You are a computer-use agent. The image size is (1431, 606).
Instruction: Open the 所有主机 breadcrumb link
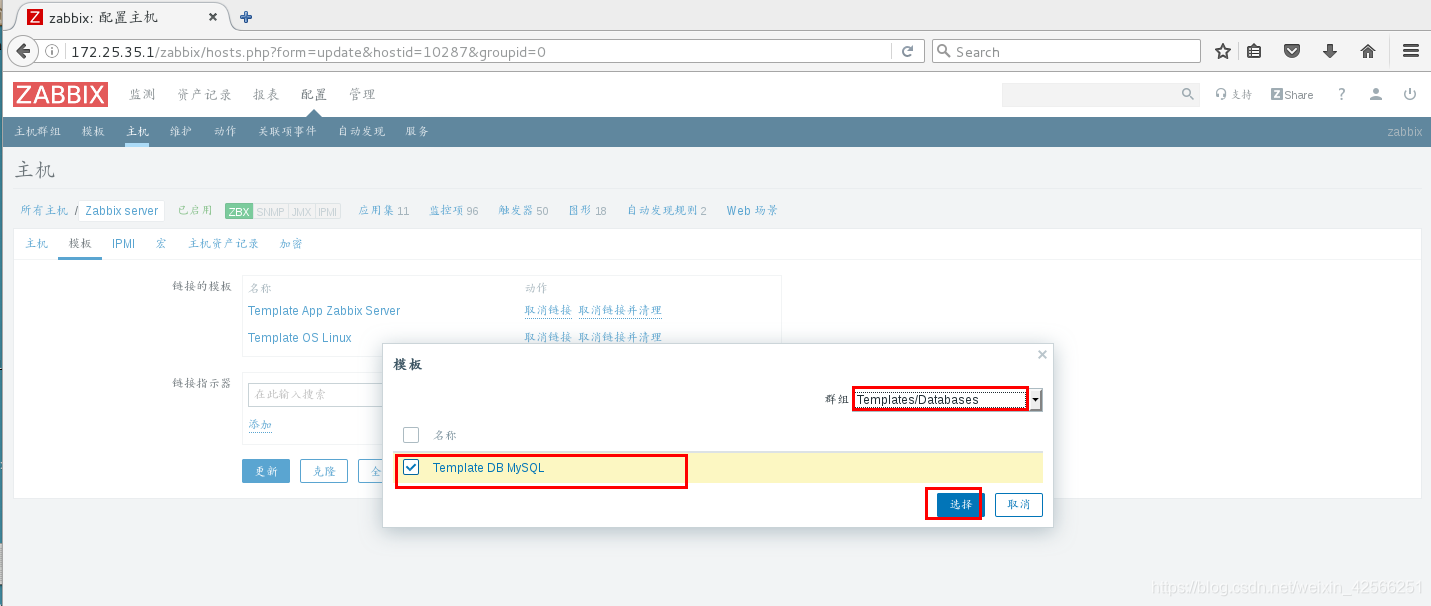tap(44, 211)
